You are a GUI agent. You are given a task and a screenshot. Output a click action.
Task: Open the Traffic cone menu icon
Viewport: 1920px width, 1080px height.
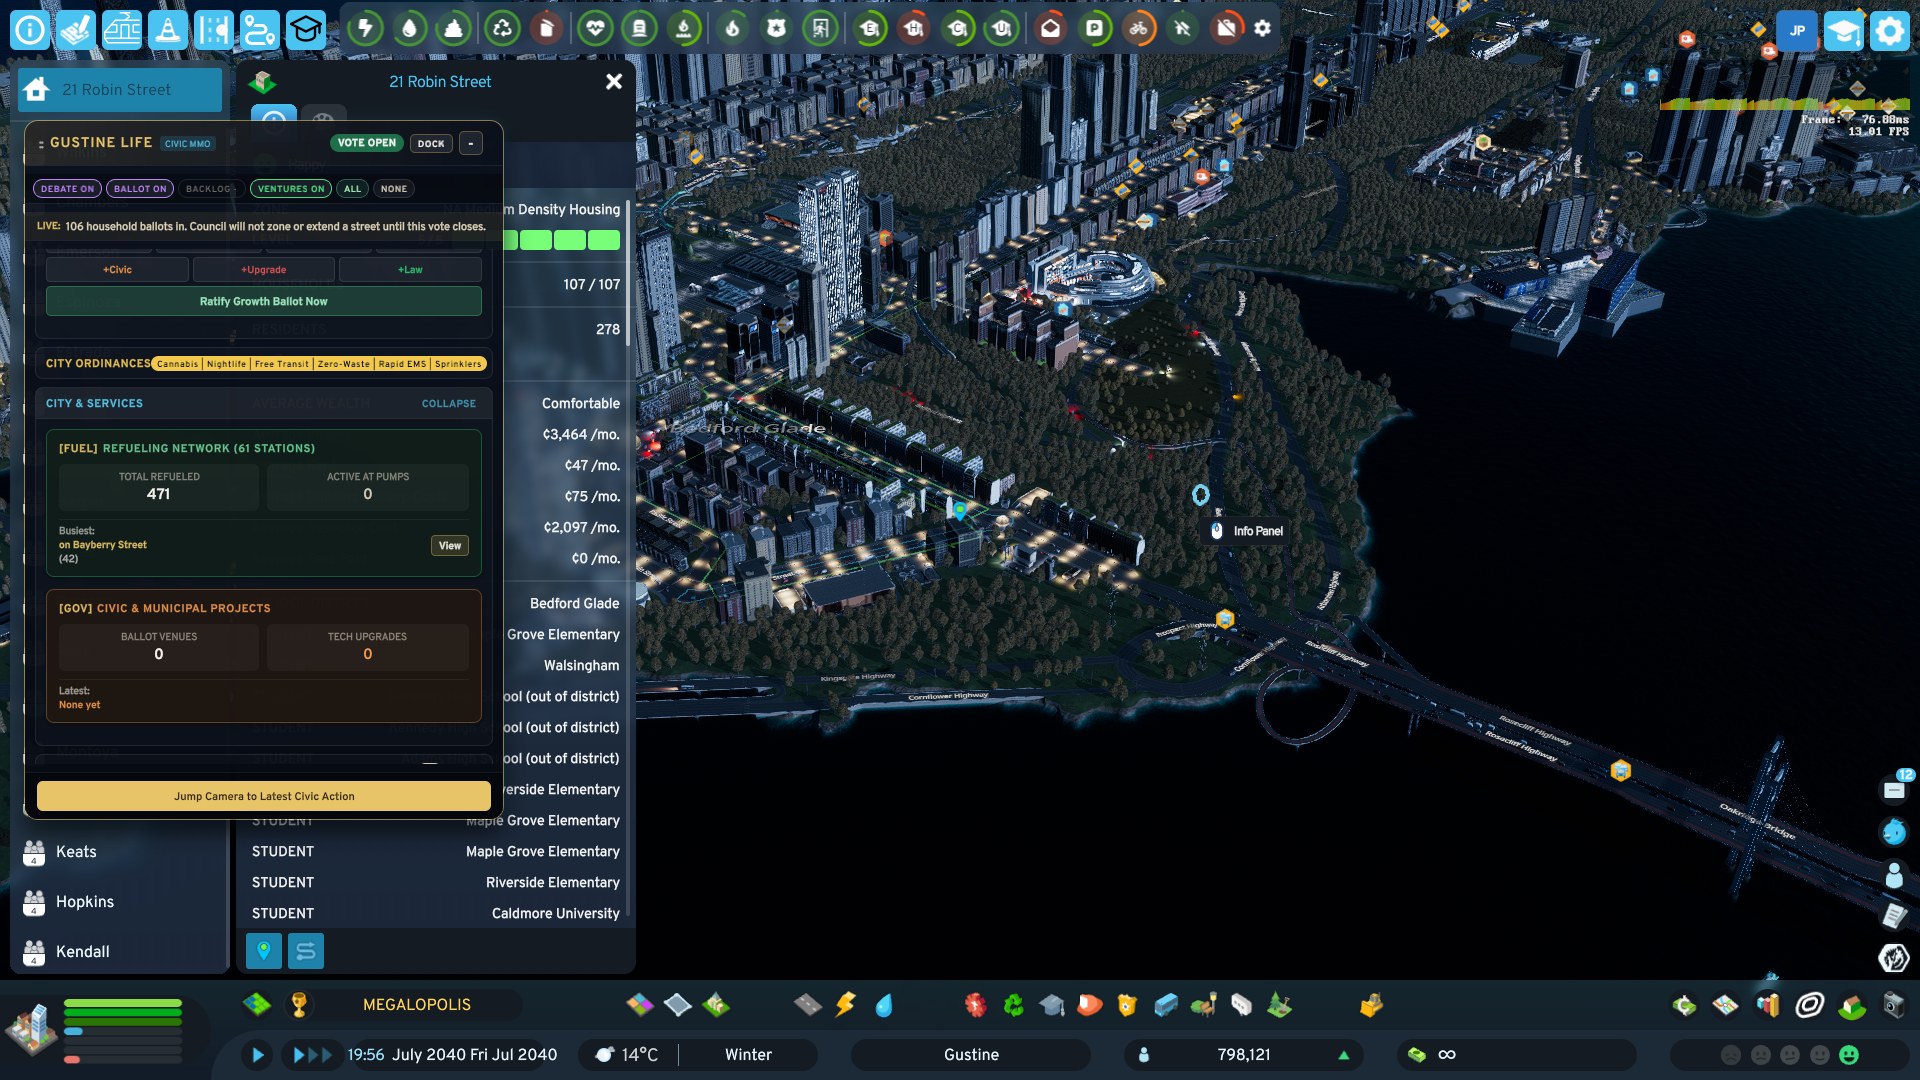coord(168,30)
